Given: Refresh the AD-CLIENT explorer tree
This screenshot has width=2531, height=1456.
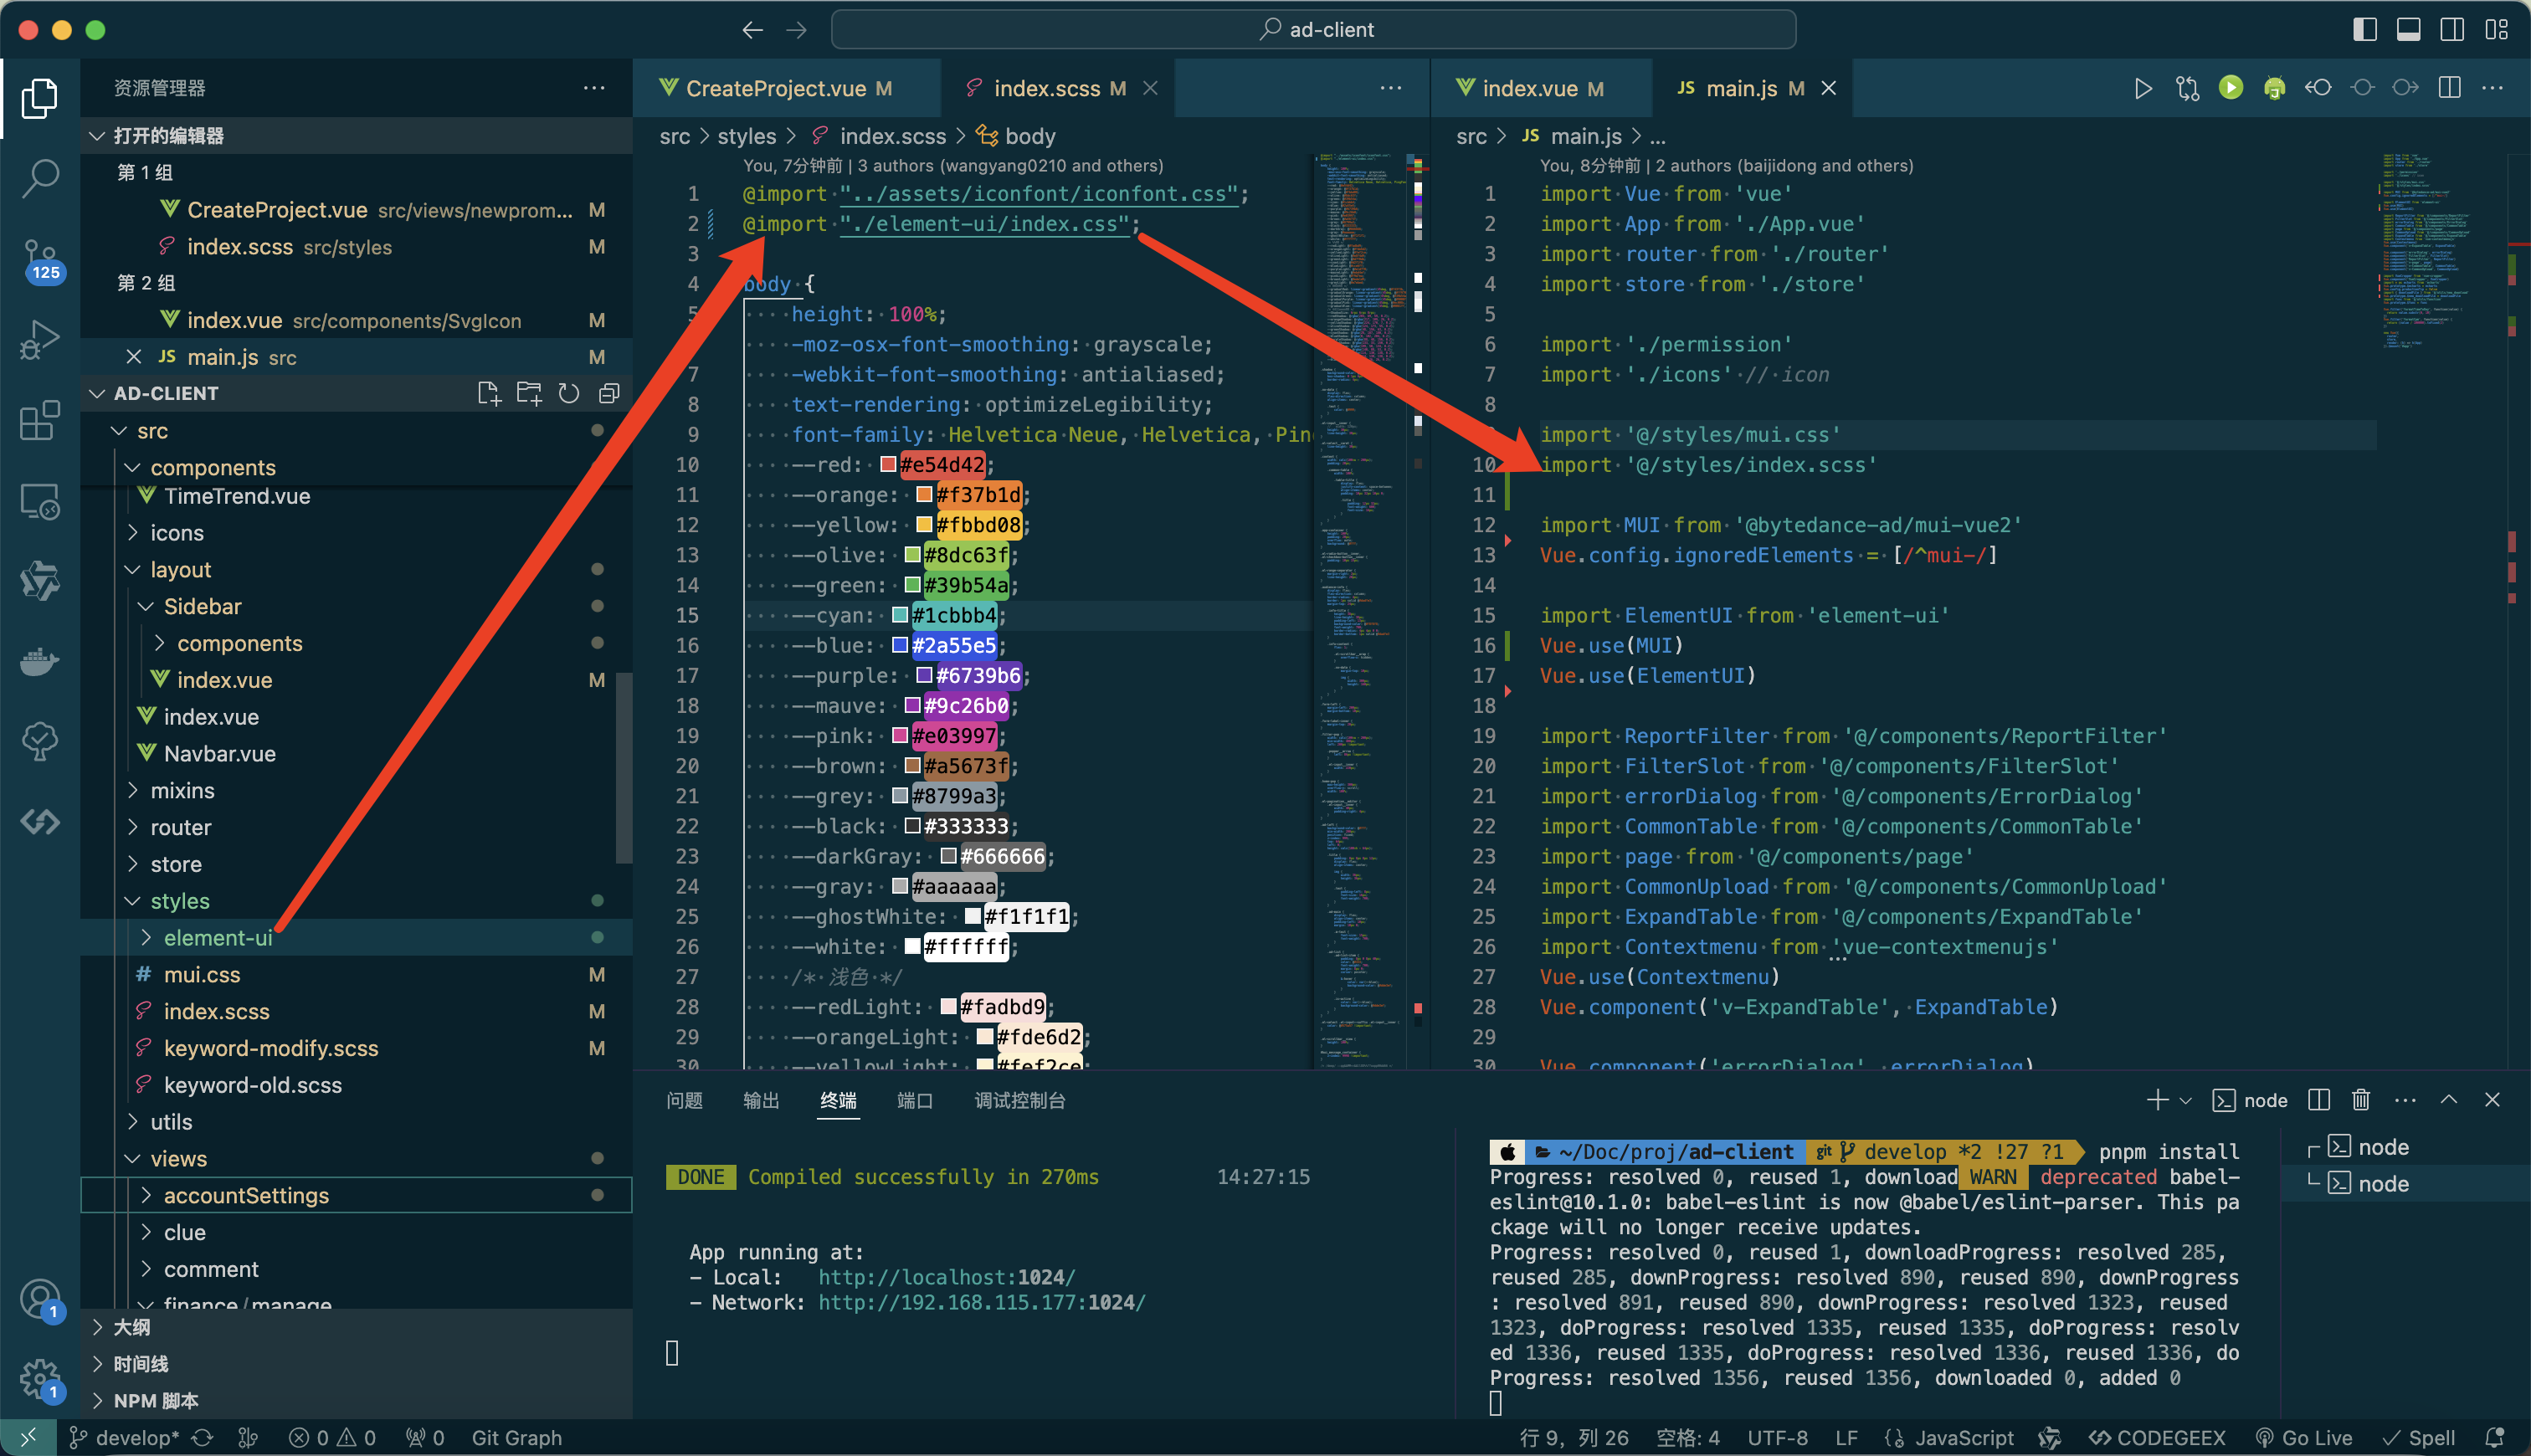Looking at the screenshot, I should click(568, 393).
